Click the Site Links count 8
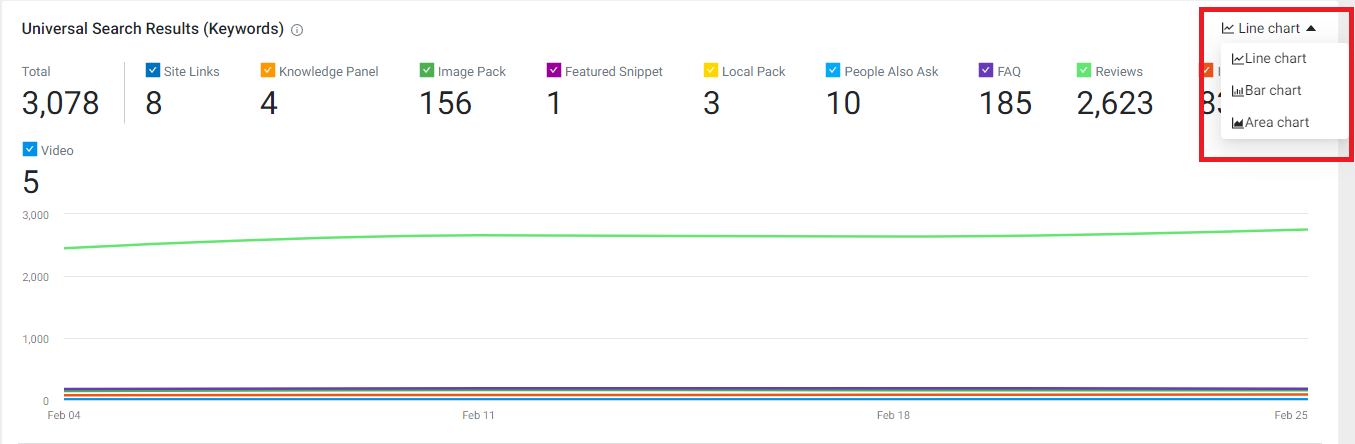The width and height of the screenshot is (1355, 444). coord(154,103)
